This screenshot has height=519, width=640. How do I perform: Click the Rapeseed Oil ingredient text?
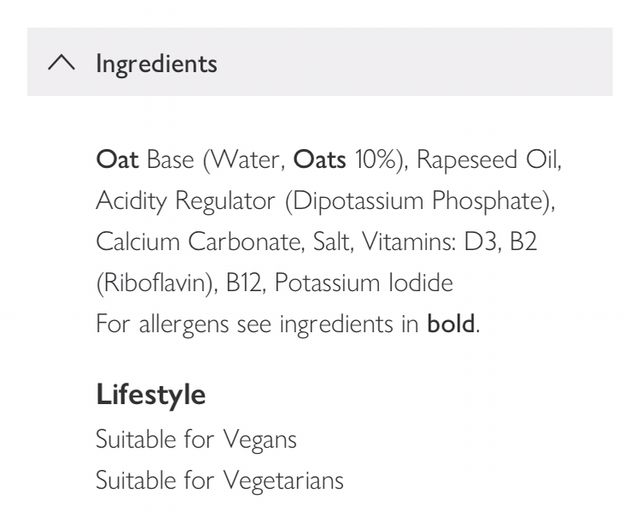[x=490, y=160]
